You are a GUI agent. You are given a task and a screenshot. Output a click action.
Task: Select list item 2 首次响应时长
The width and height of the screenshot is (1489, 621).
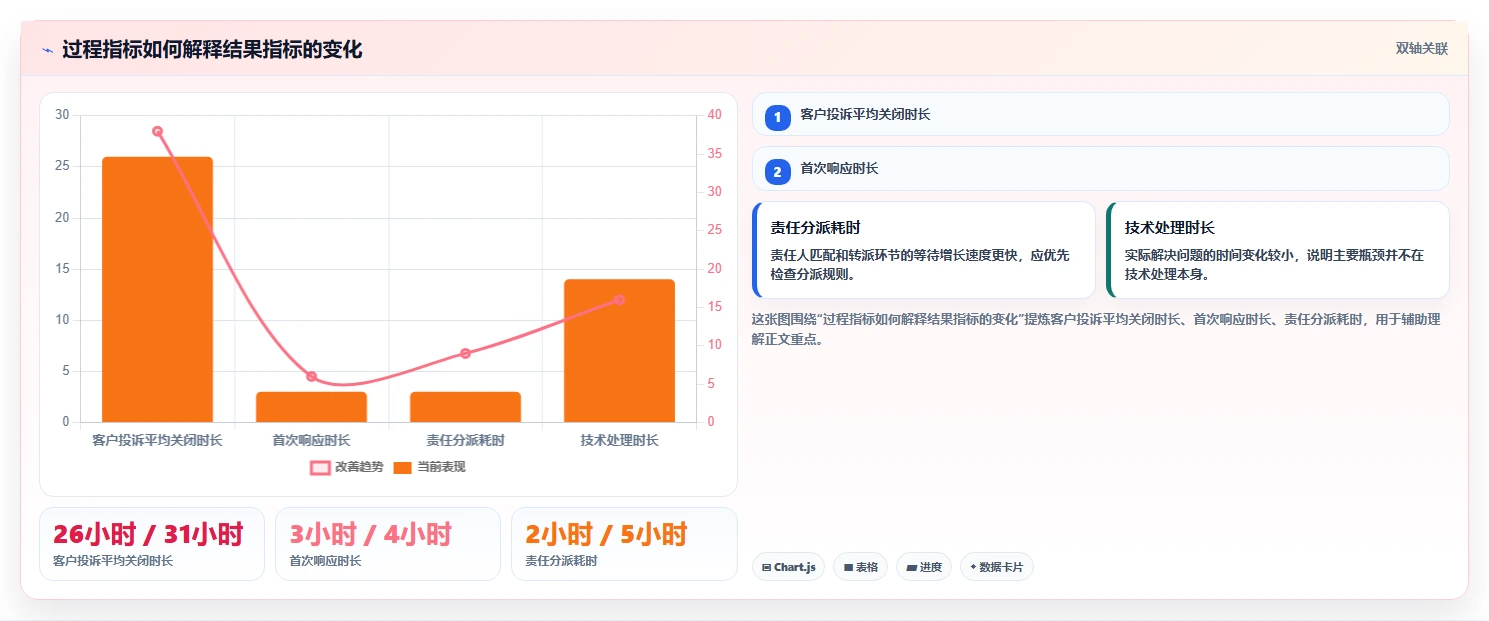1100,168
